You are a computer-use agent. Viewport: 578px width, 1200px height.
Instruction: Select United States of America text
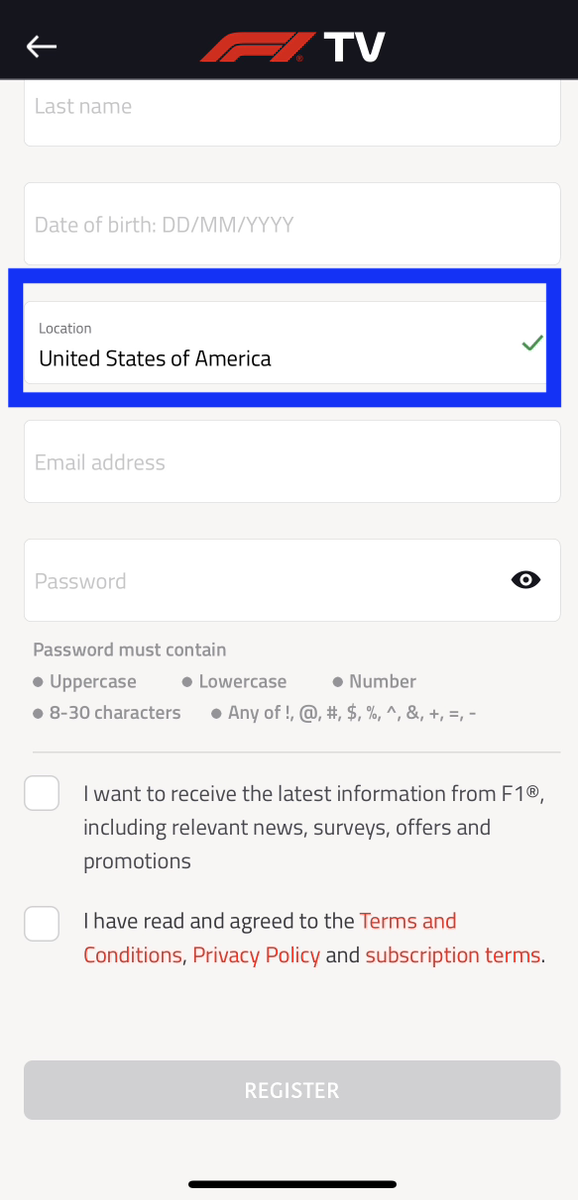[155, 358]
